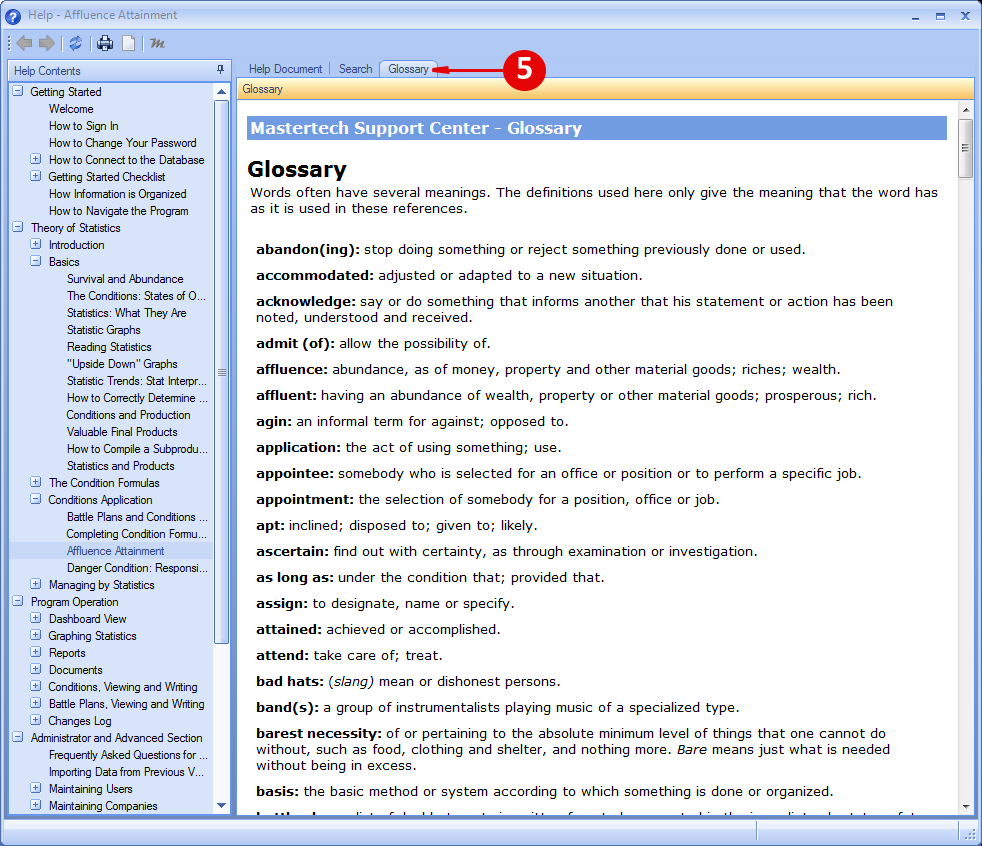This screenshot has height=846, width=982.
Task: Click glossary pane scroll-up arrow
Action: click(966, 110)
